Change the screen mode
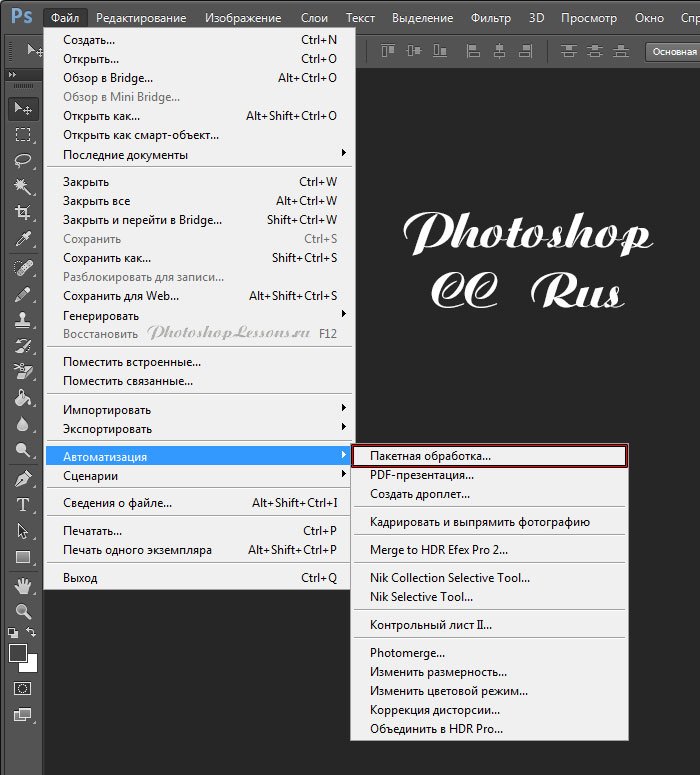 tap(22, 715)
